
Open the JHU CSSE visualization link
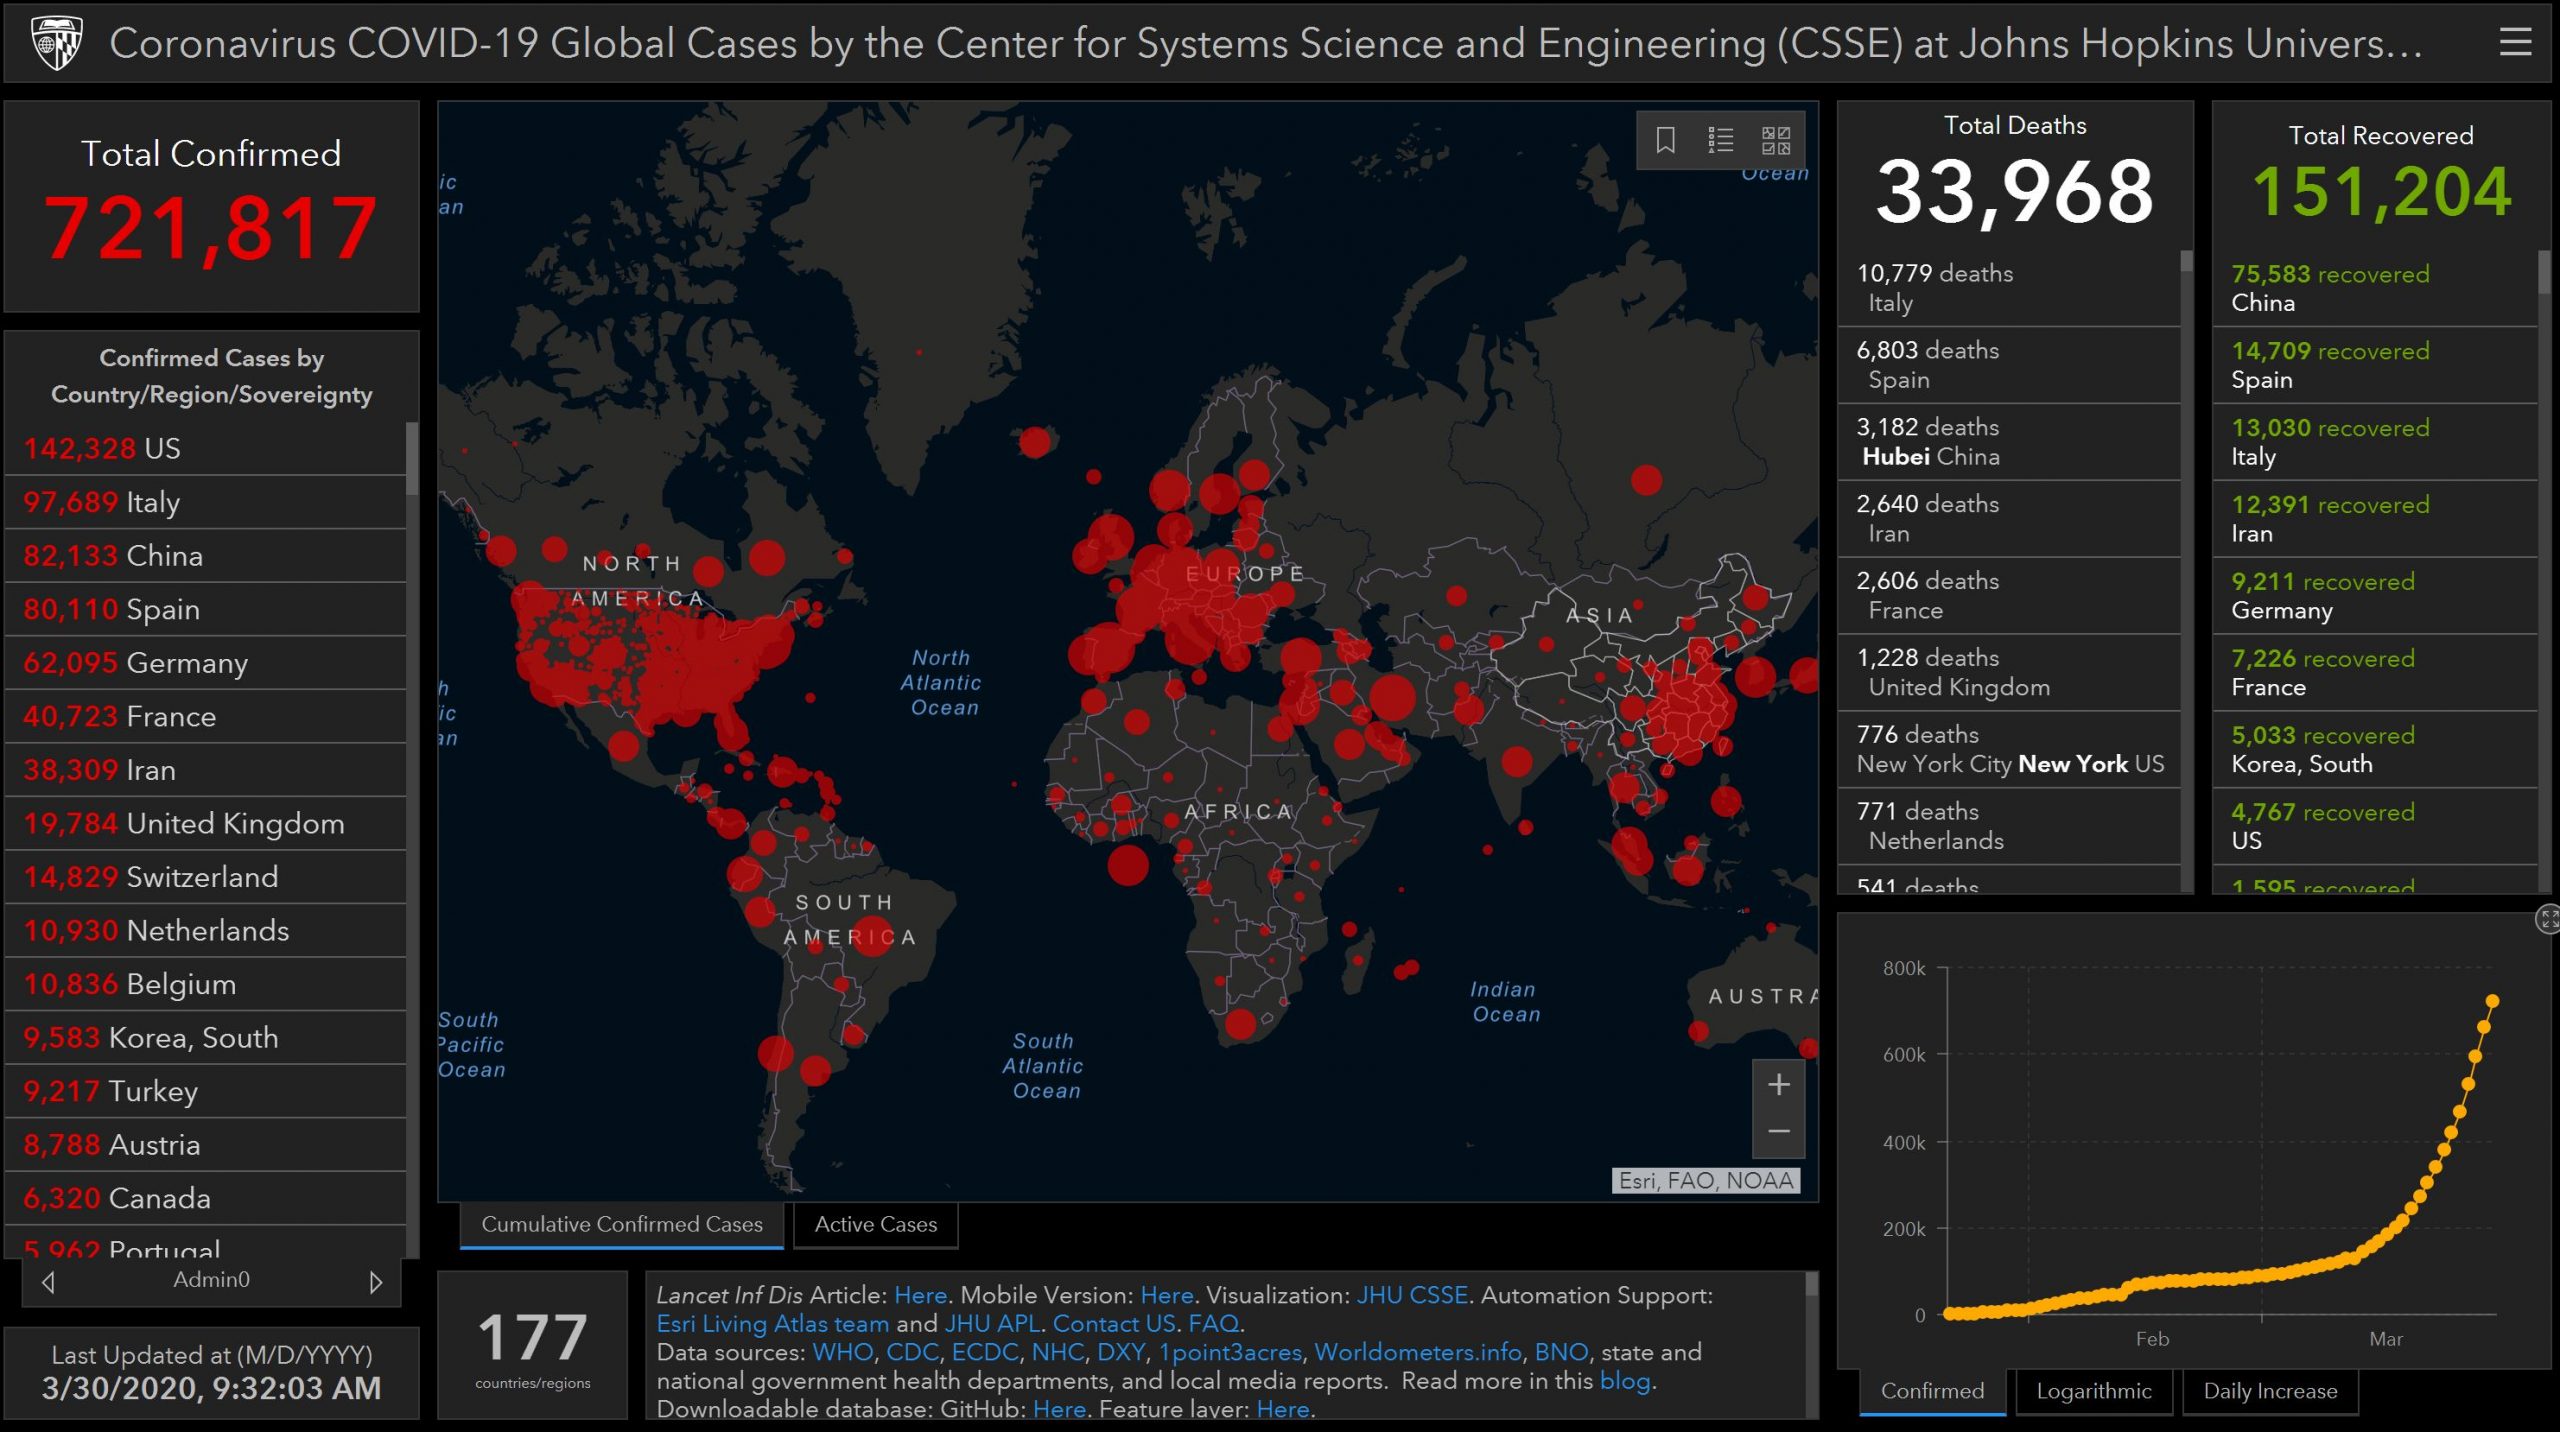pos(1411,1295)
